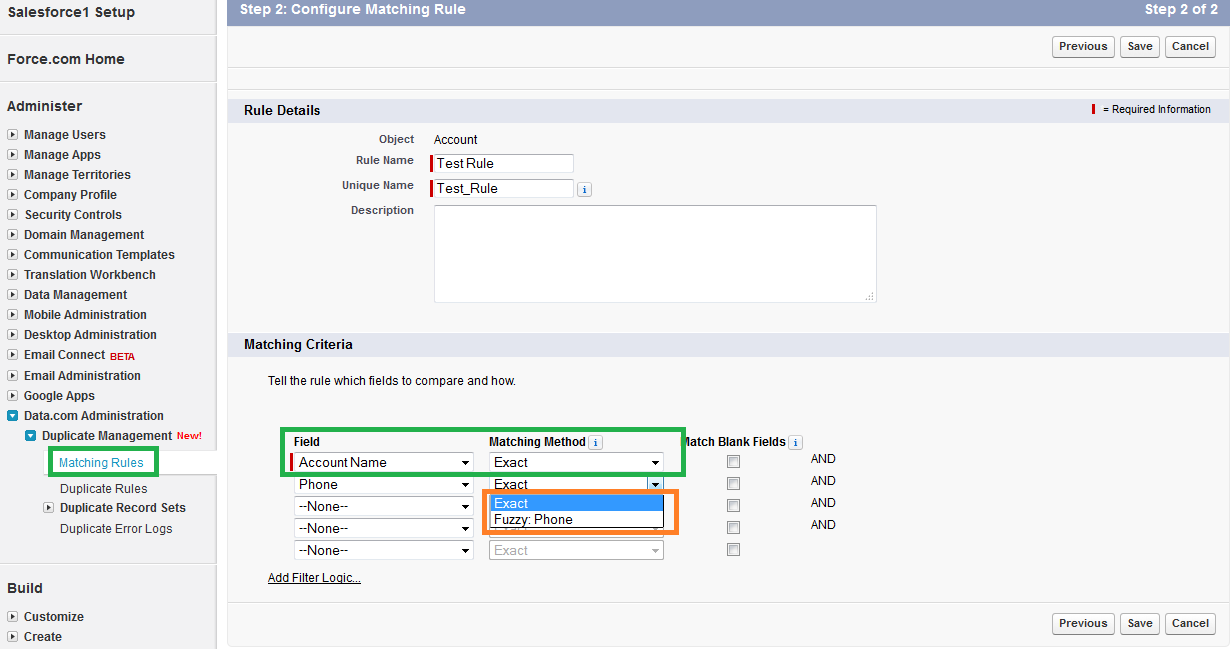Click Add Filter Logic link

[x=314, y=578]
